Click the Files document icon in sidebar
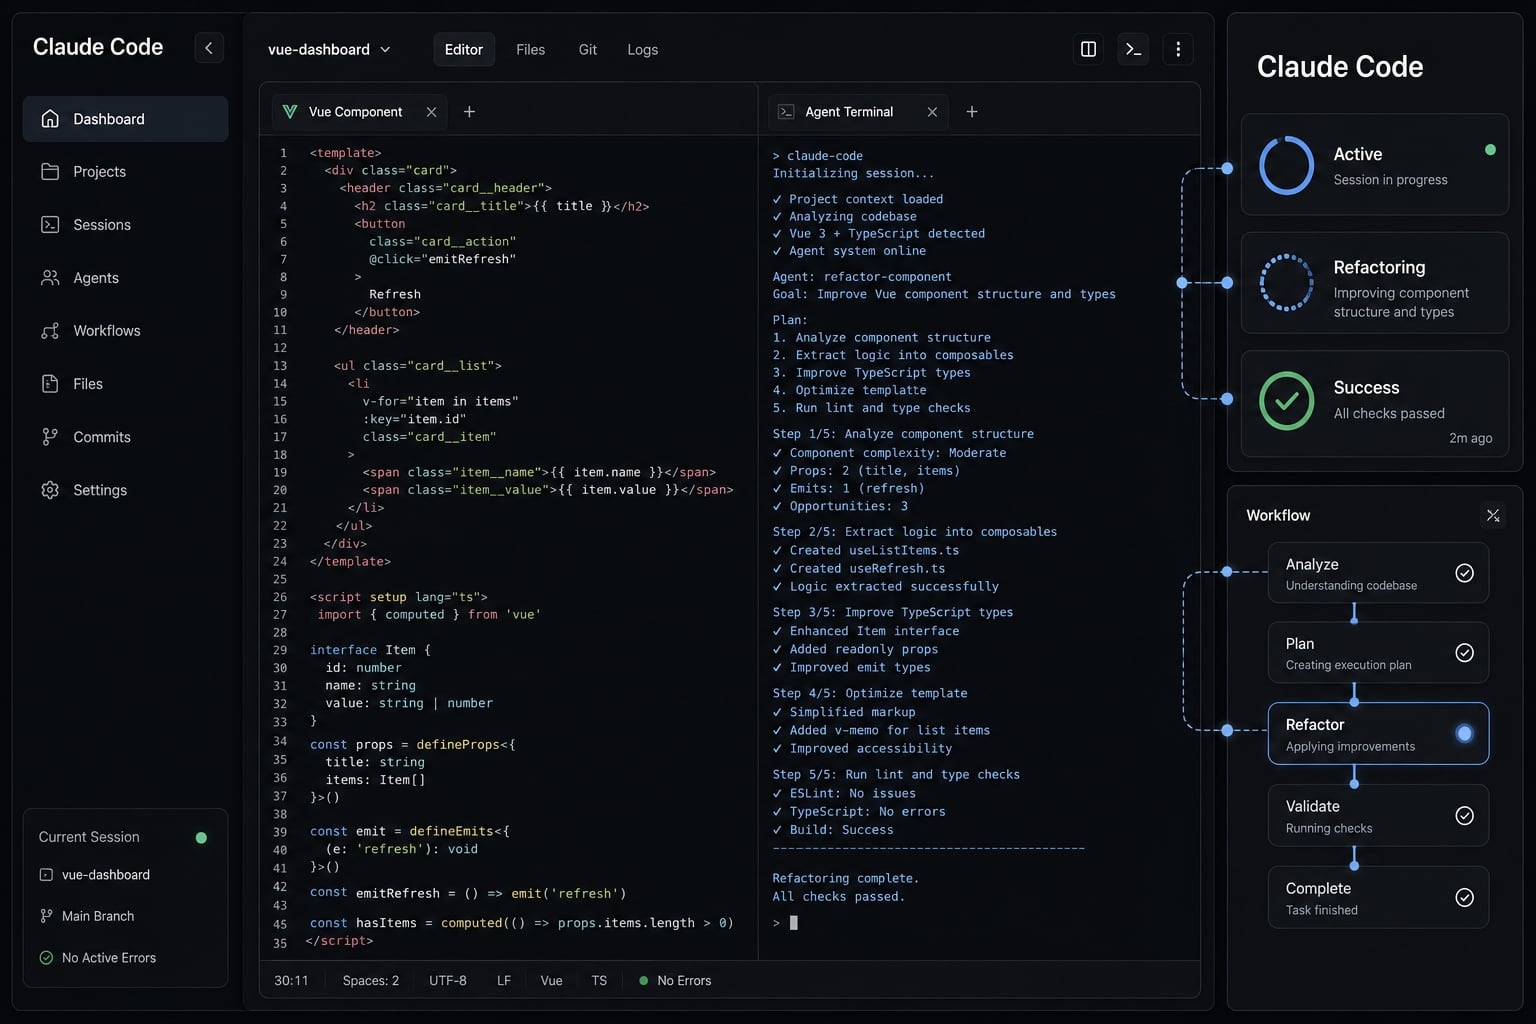Image resolution: width=1536 pixels, height=1024 pixels. (50, 384)
